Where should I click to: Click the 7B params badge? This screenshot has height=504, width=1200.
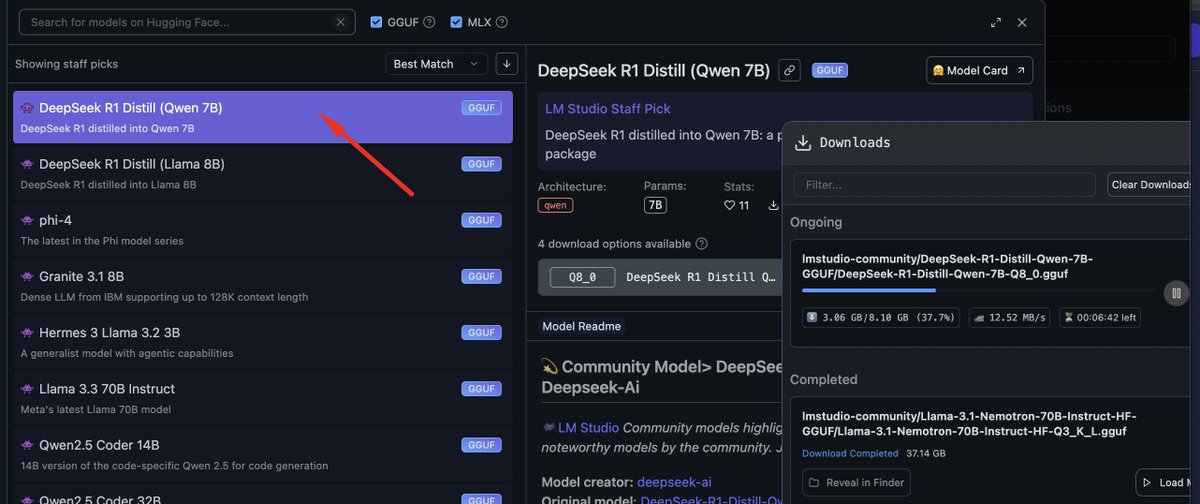point(655,205)
